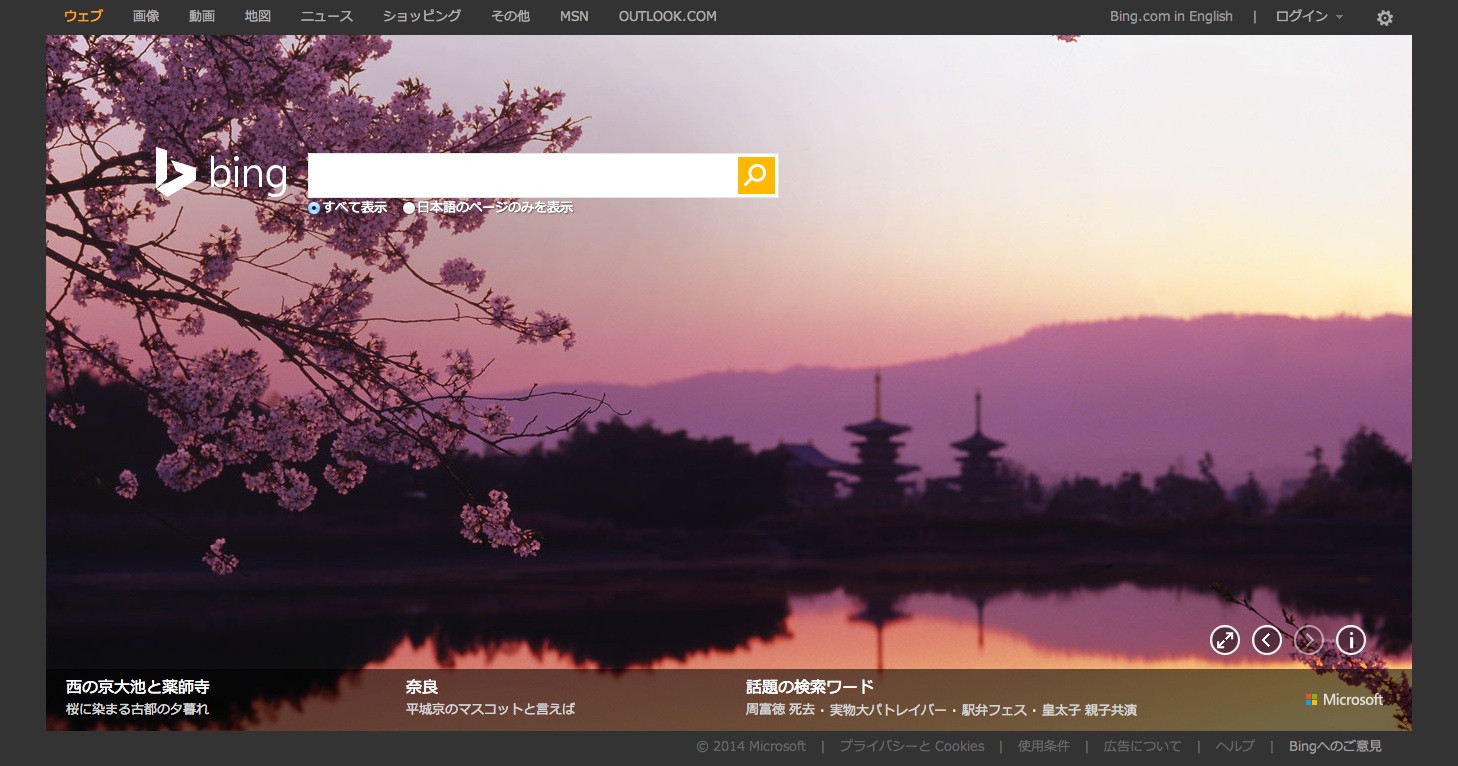1458x766 pixels.
Task: Go to the previous background image
Action: (x=1266, y=640)
